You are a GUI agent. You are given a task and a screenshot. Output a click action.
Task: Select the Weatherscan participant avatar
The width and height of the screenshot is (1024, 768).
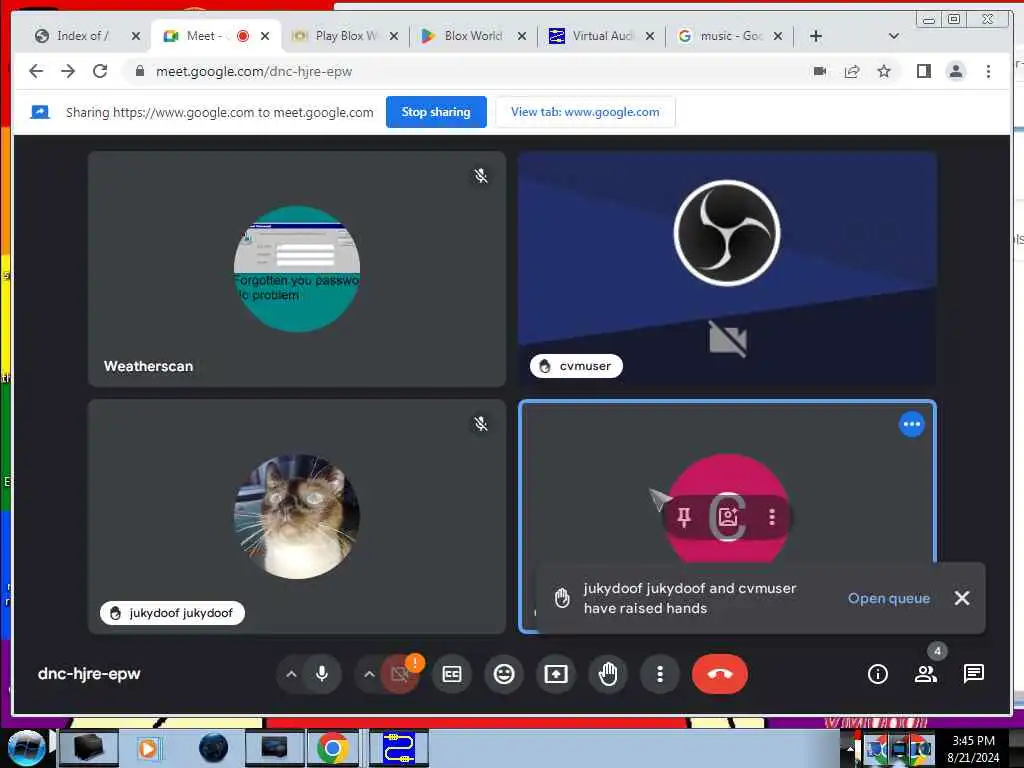tap(297, 268)
